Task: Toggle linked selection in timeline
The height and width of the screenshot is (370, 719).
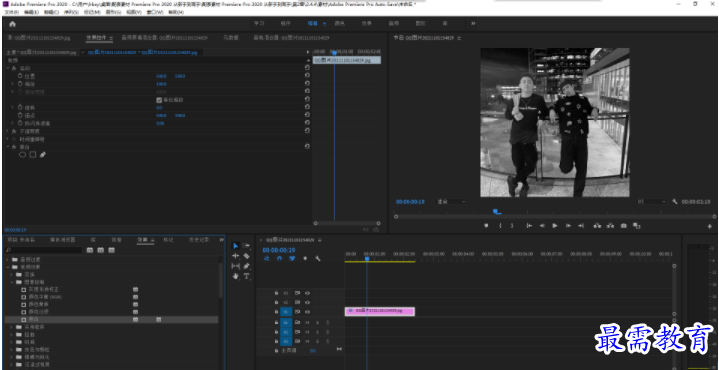Action: [x=292, y=259]
